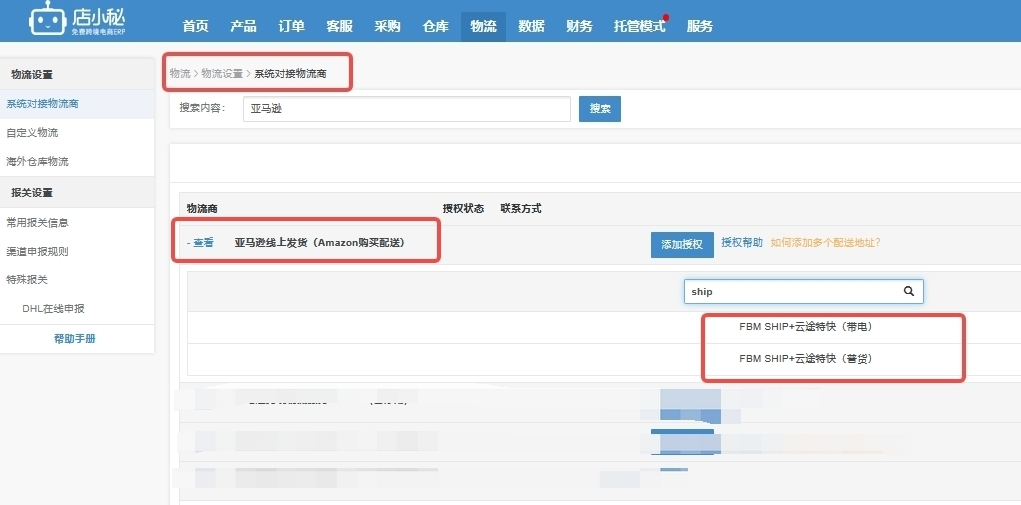Click the 物流设置 breadcrumb link
1021x505 pixels.
click(x=222, y=74)
